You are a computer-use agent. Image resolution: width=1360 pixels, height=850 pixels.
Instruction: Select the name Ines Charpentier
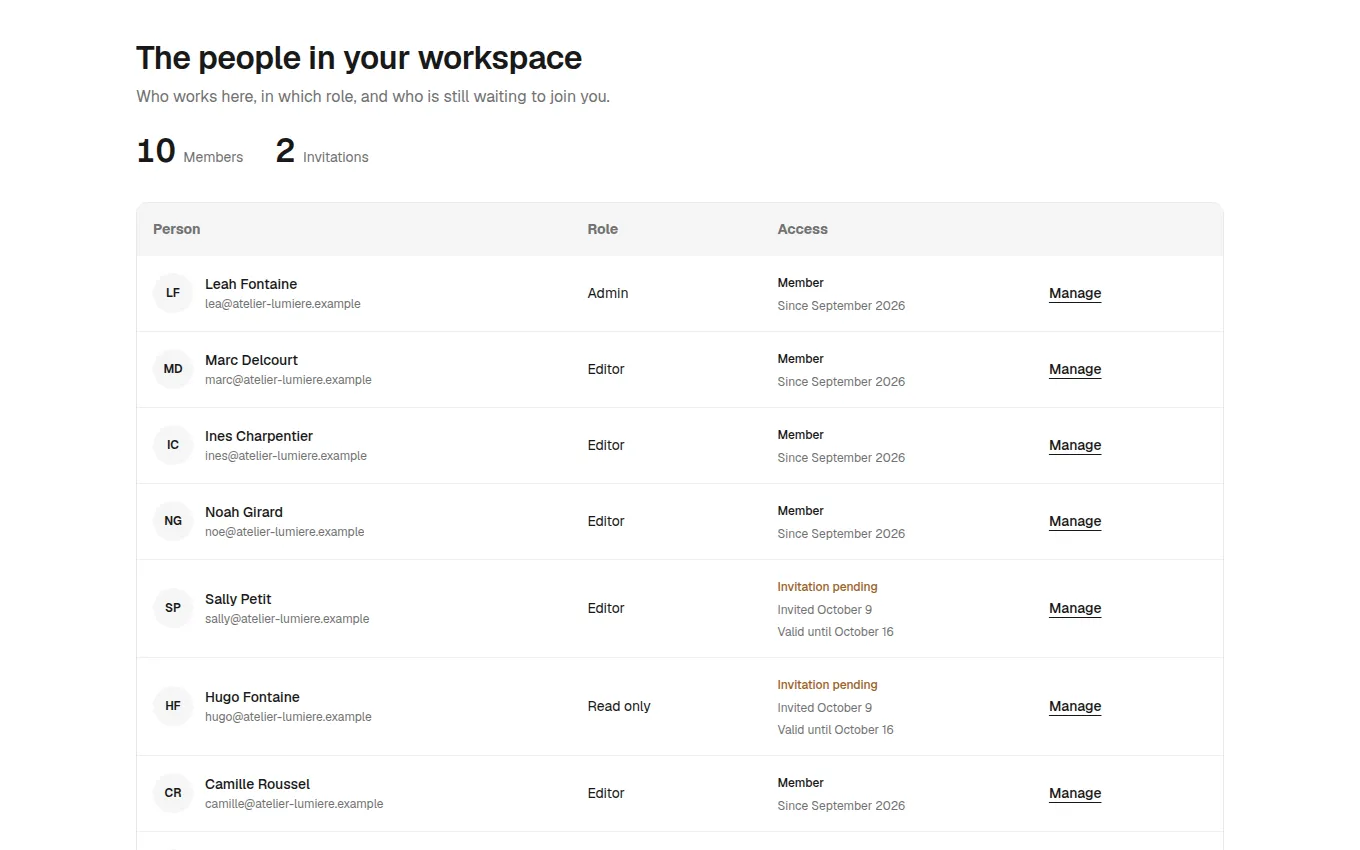[x=259, y=436]
